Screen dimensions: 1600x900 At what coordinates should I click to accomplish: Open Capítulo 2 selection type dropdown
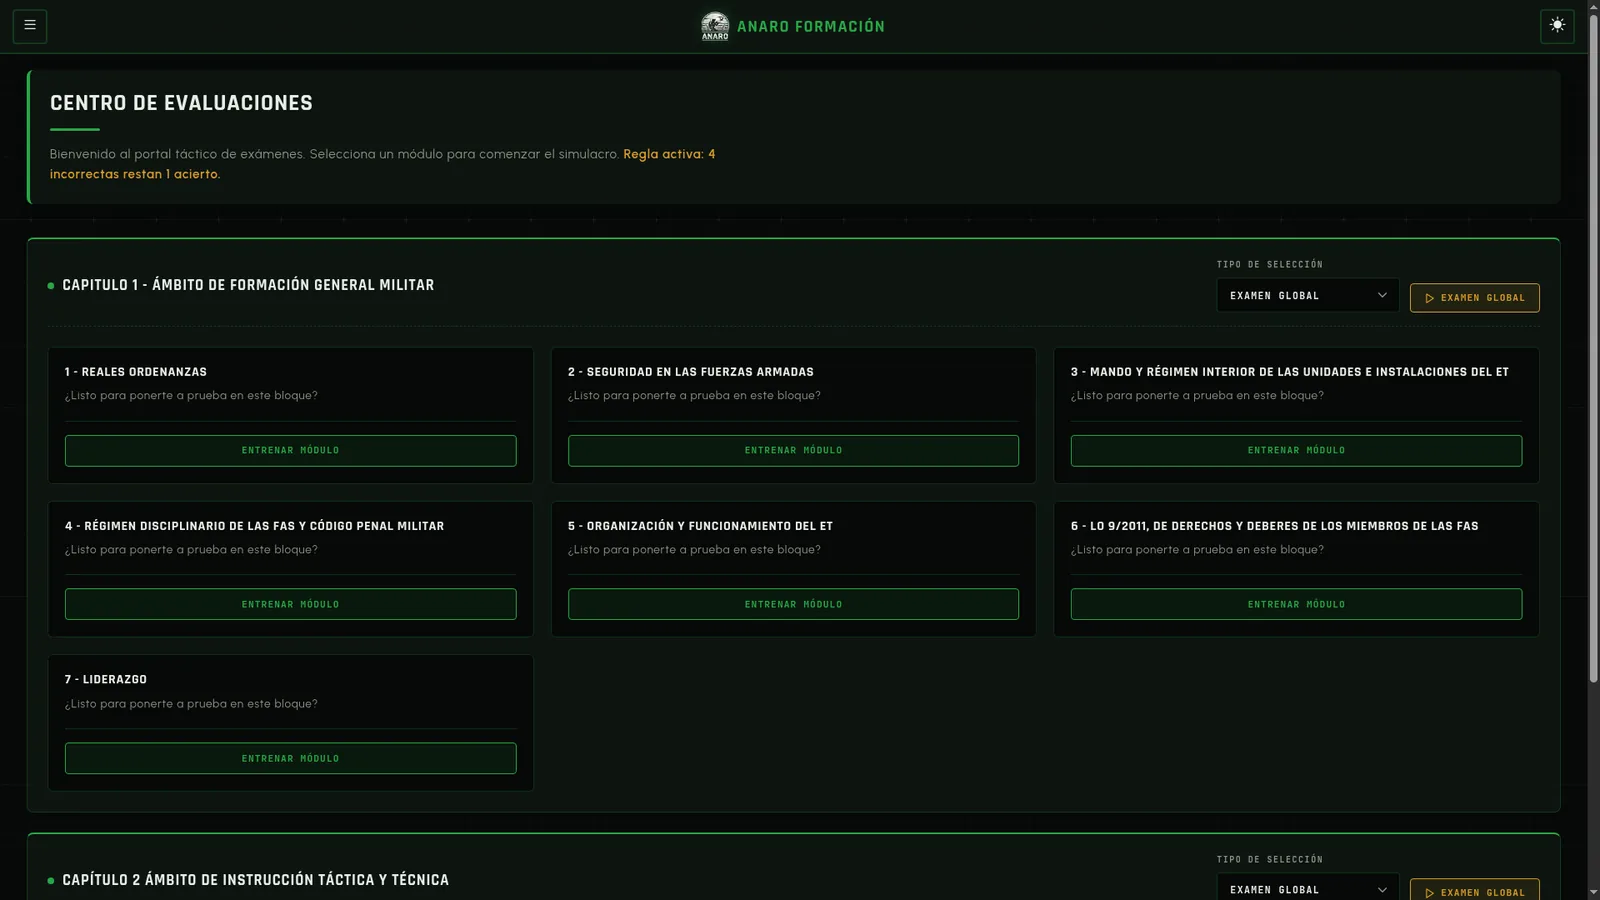[x=1307, y=888]
